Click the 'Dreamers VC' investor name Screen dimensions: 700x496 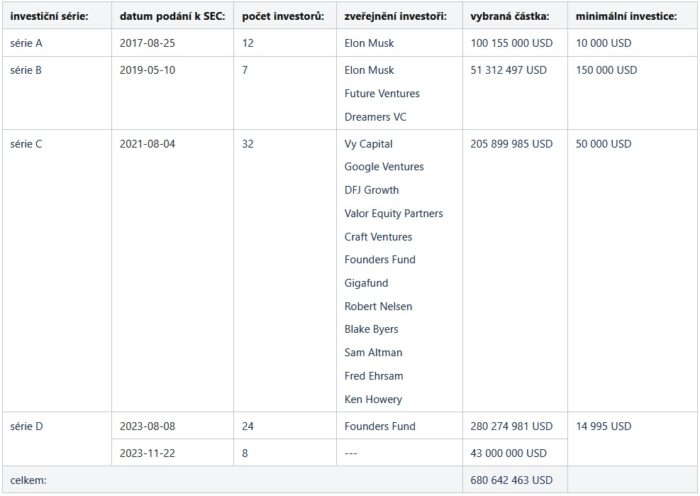[375, 117]
